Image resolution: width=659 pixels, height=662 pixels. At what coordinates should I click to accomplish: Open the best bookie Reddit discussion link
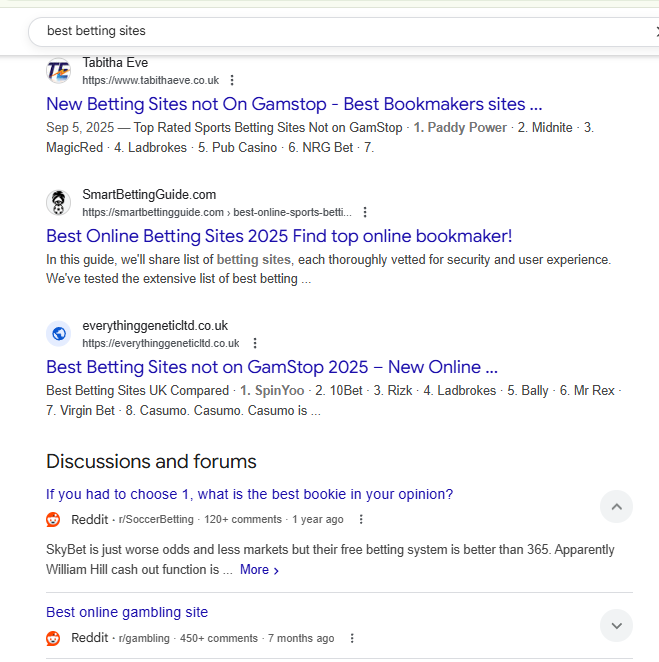pyautogui.click(x=249, y=494)
